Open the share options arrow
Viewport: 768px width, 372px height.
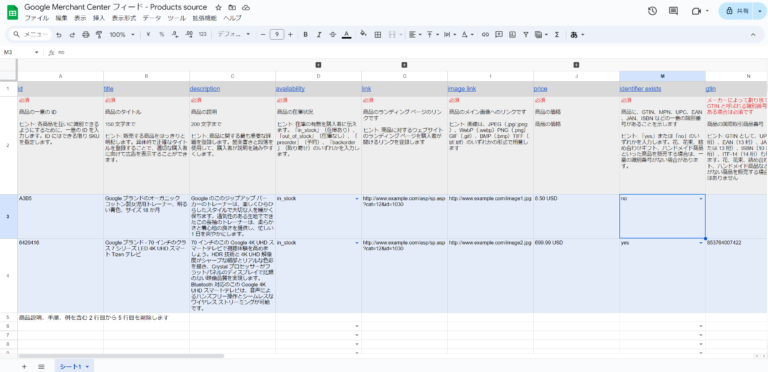[760, 11]
